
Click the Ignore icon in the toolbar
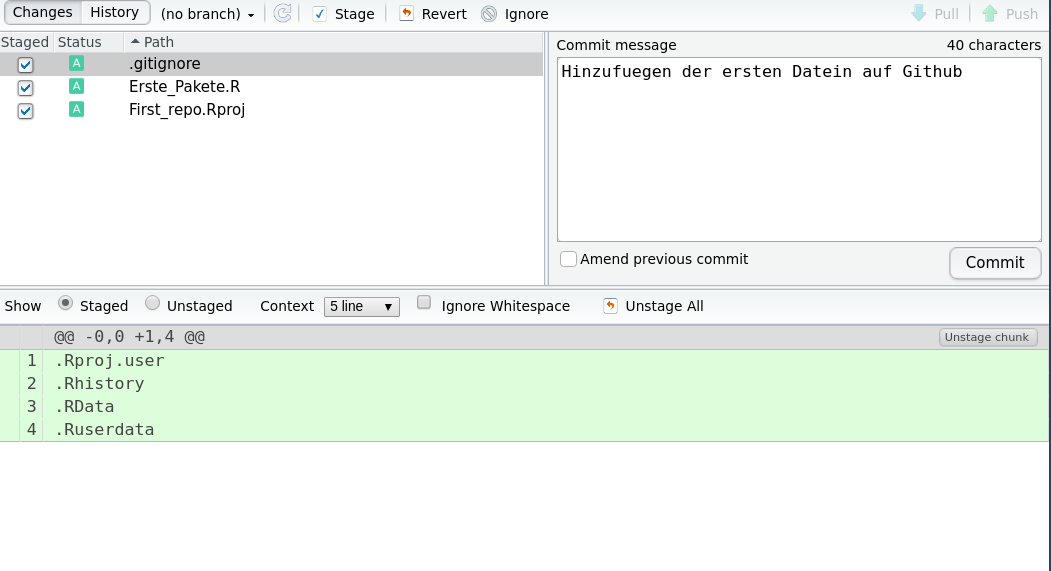click(489, 14)
